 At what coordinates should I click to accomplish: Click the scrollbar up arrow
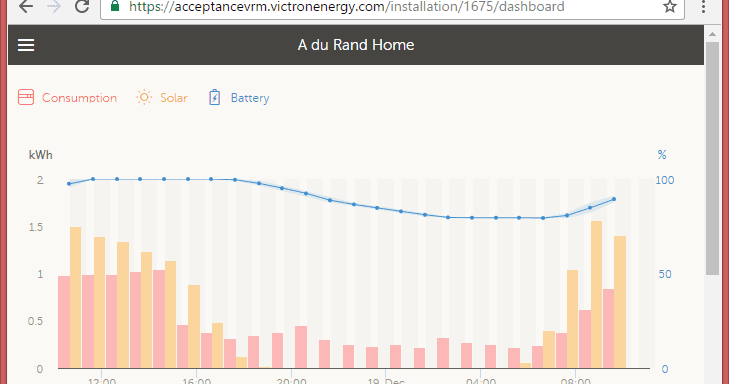pyautogui.click(x=712, y=34)
